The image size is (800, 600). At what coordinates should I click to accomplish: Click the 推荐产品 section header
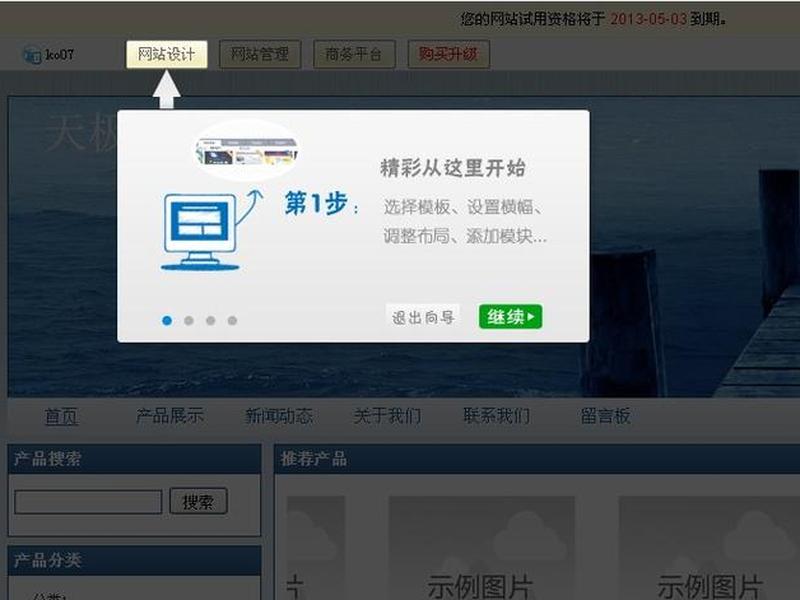[x=537, y=459]
